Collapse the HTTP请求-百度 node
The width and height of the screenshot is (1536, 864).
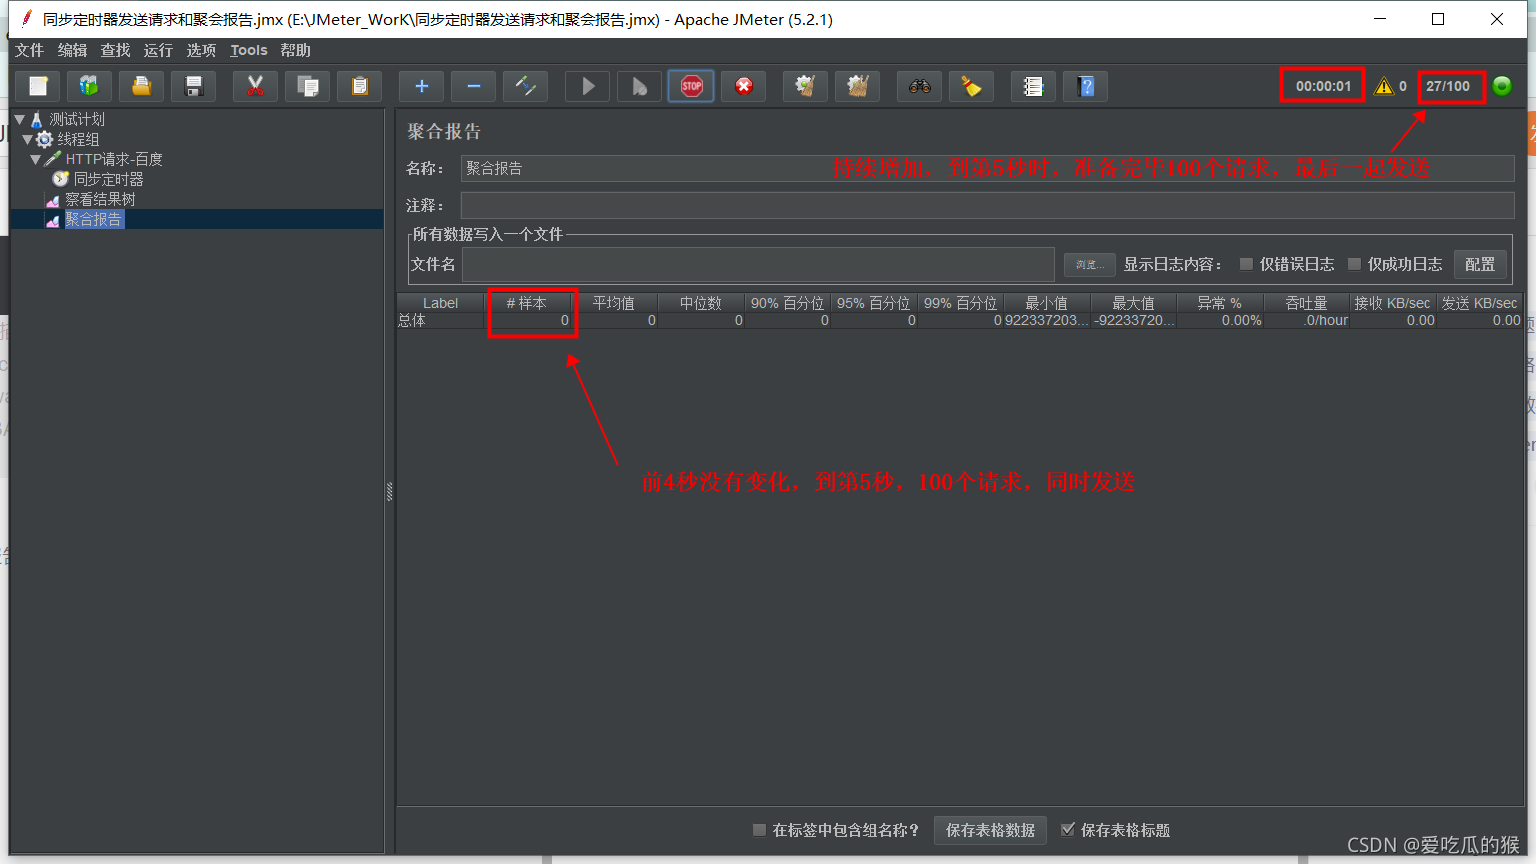[36, 158]
